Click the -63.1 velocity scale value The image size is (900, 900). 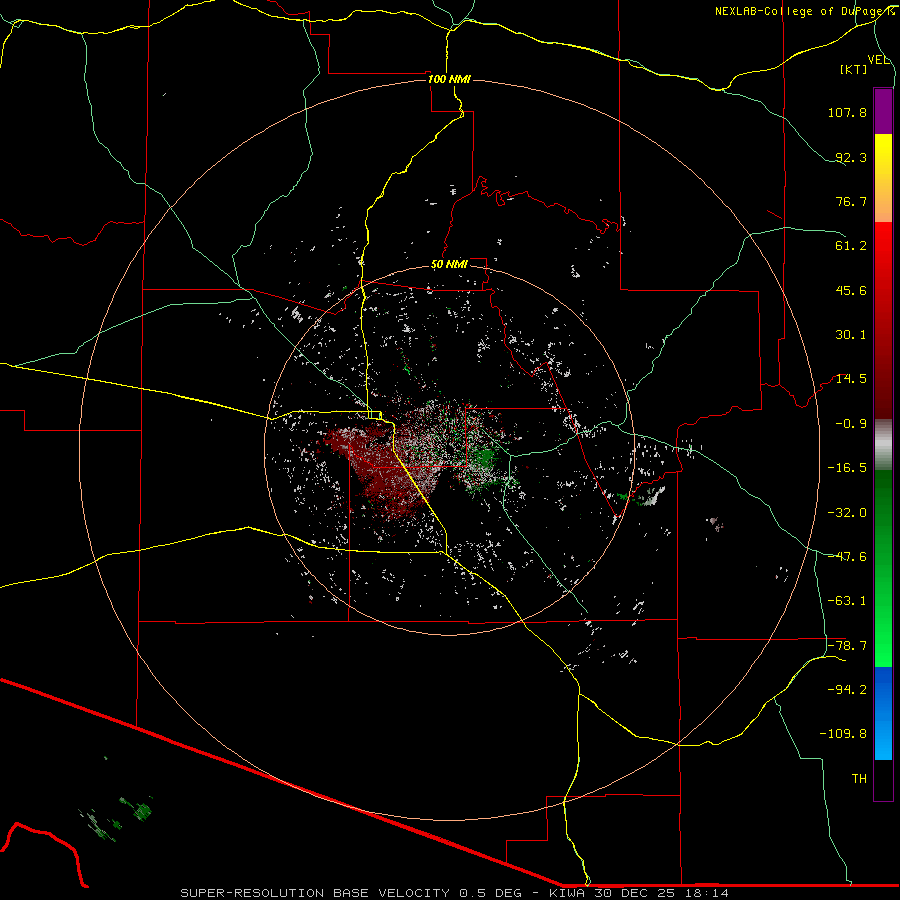(847, 601)
